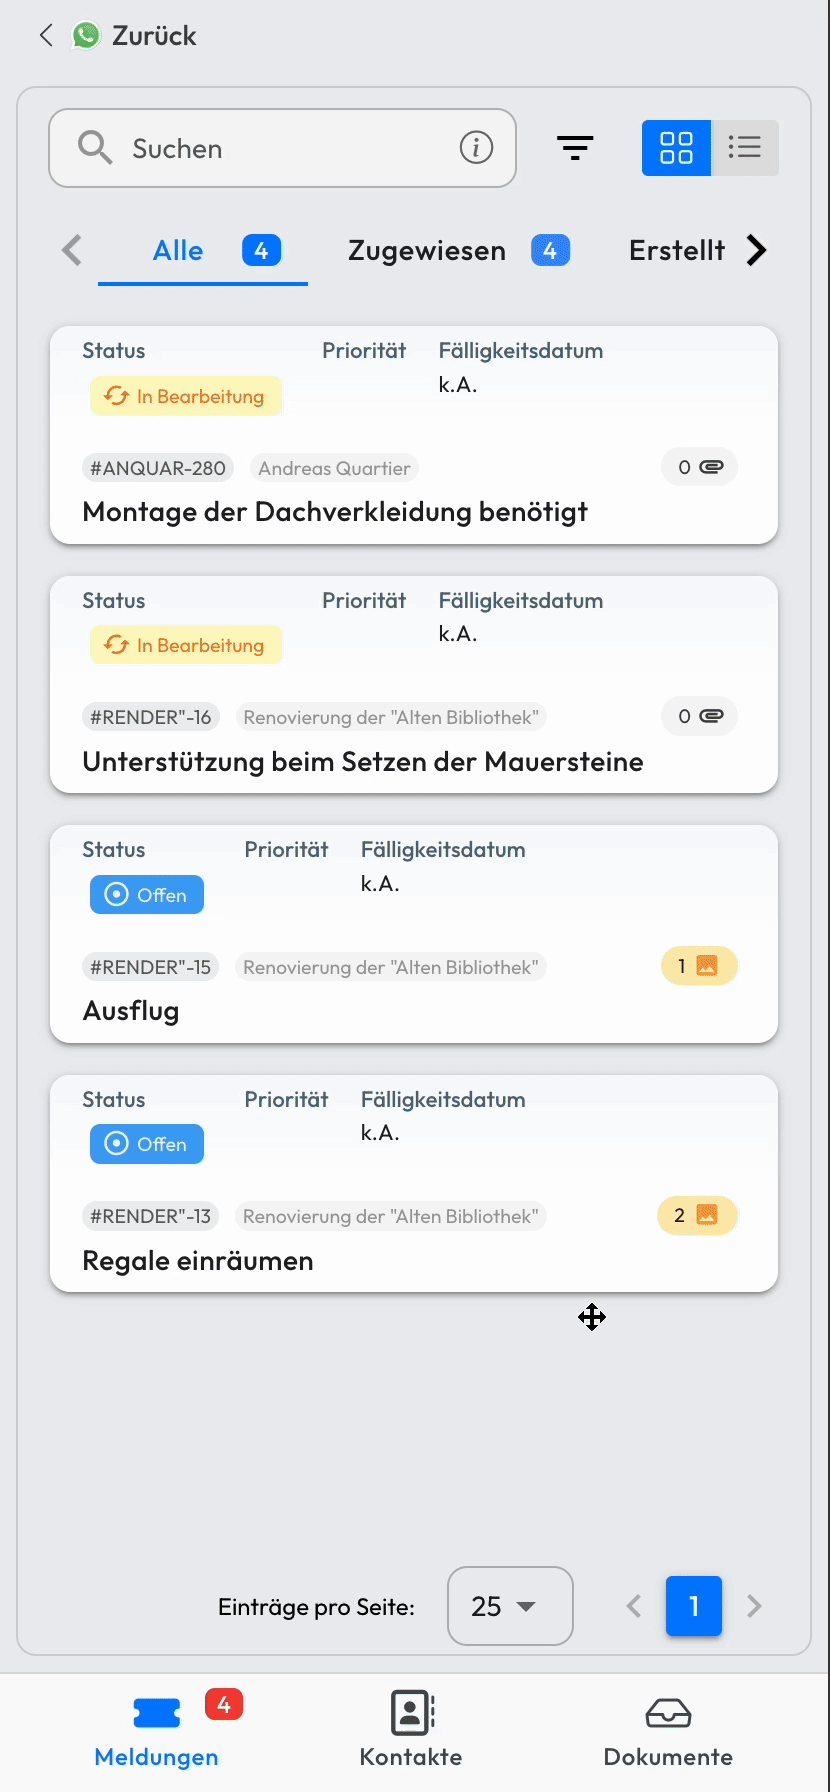The width and height of the screenshot is (830, 1792).
Task: Click the search info icon
Action: coord(476,148)
